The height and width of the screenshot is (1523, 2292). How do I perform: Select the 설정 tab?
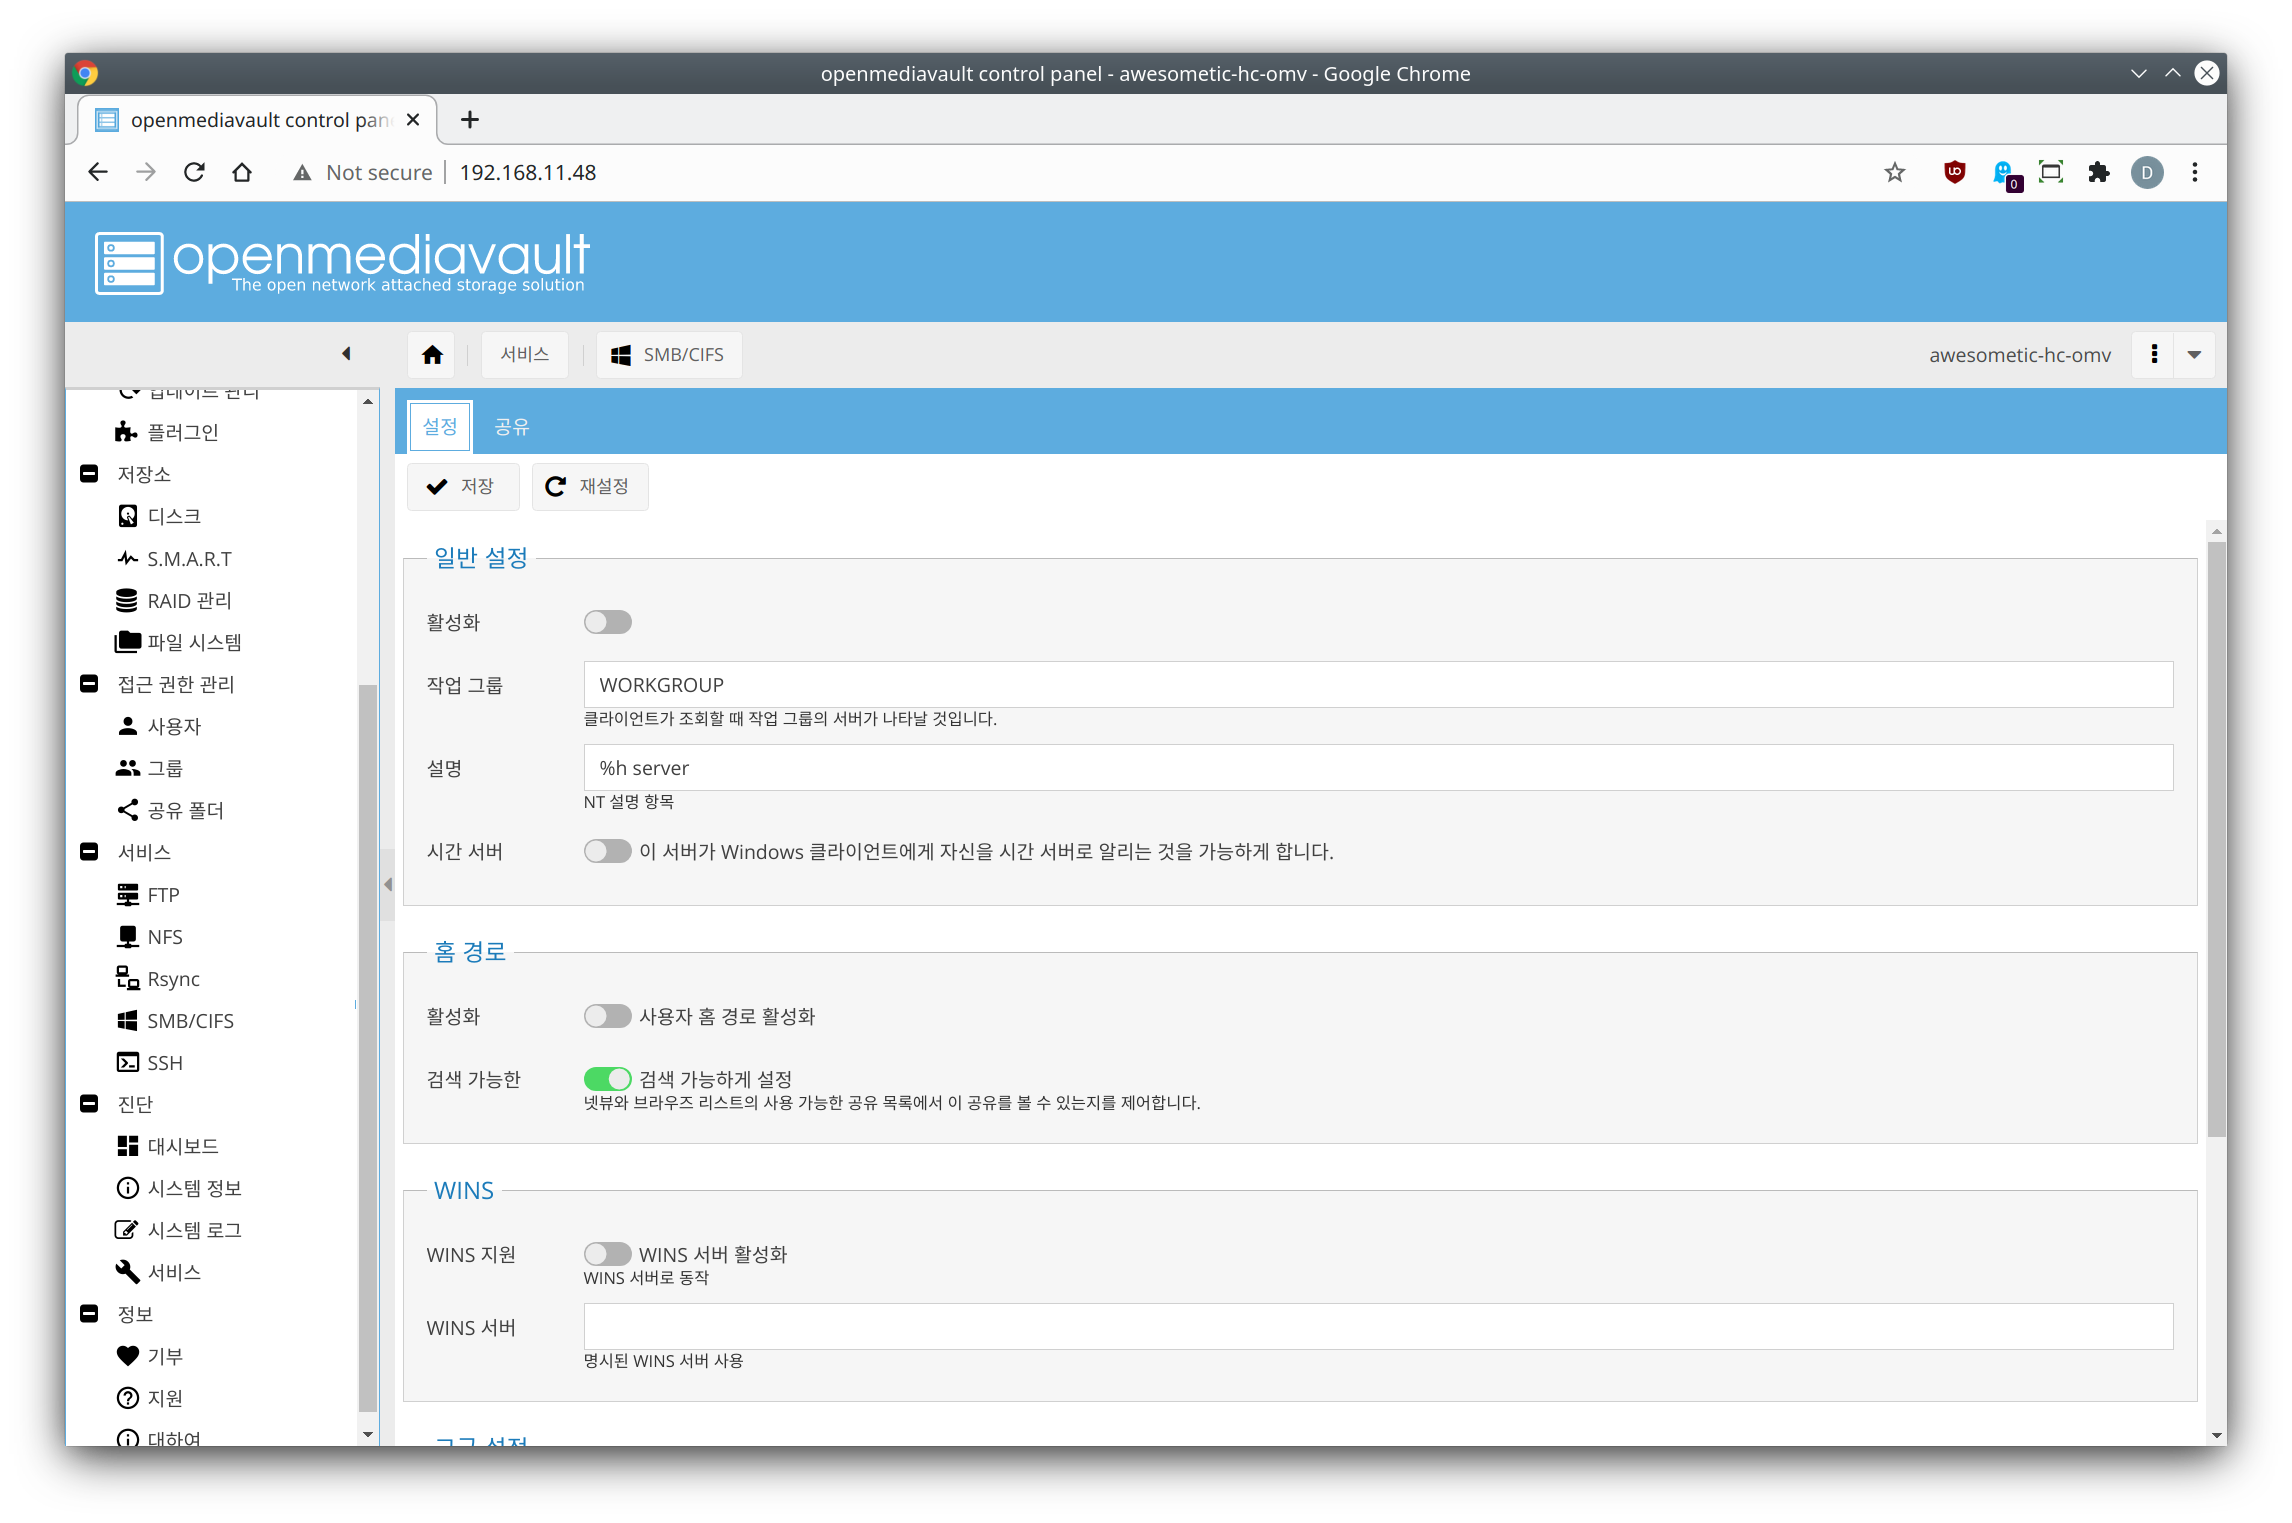440,427
